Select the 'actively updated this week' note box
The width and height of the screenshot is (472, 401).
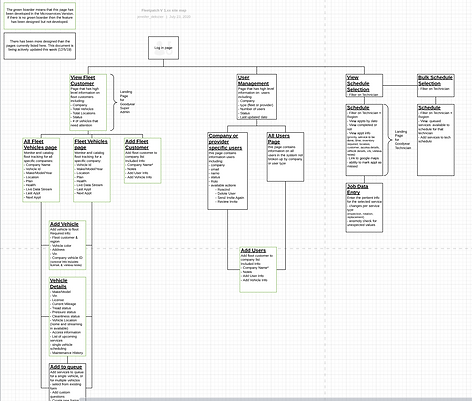[40, 46]
